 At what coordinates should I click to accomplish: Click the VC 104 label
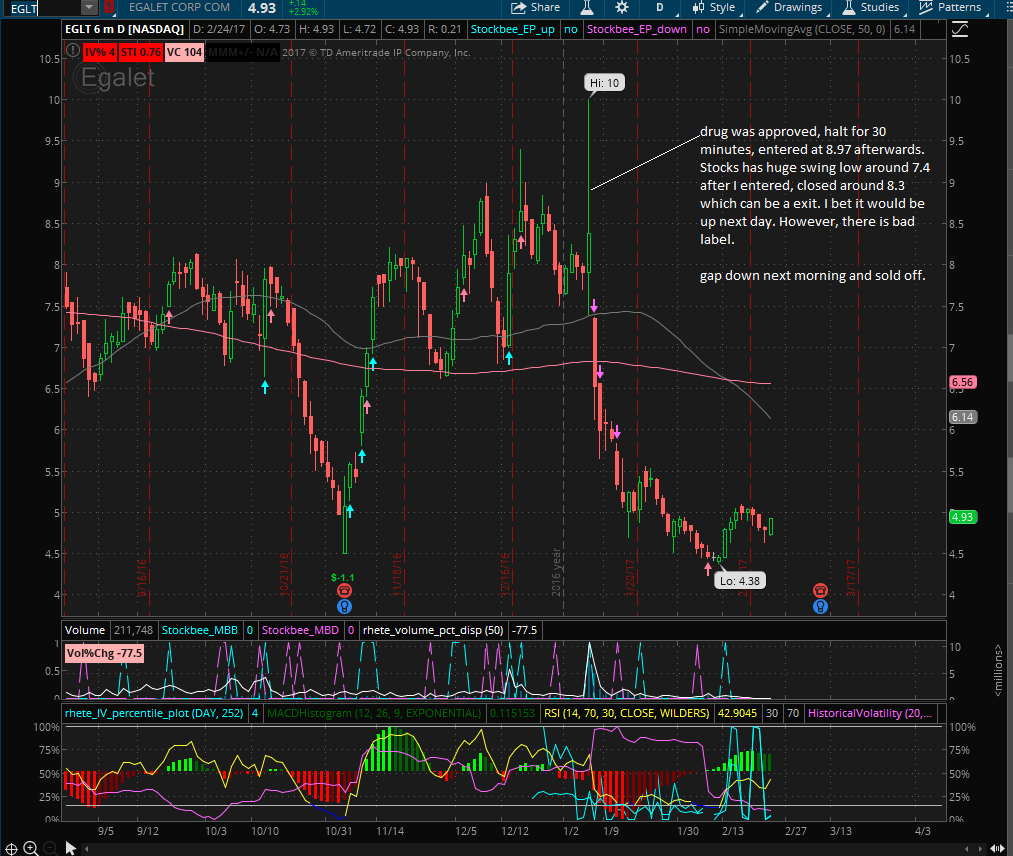[184, 52]
